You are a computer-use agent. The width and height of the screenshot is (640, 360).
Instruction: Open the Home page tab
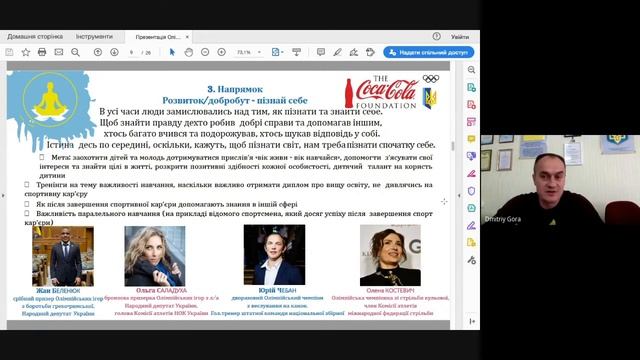coord(35,36)
